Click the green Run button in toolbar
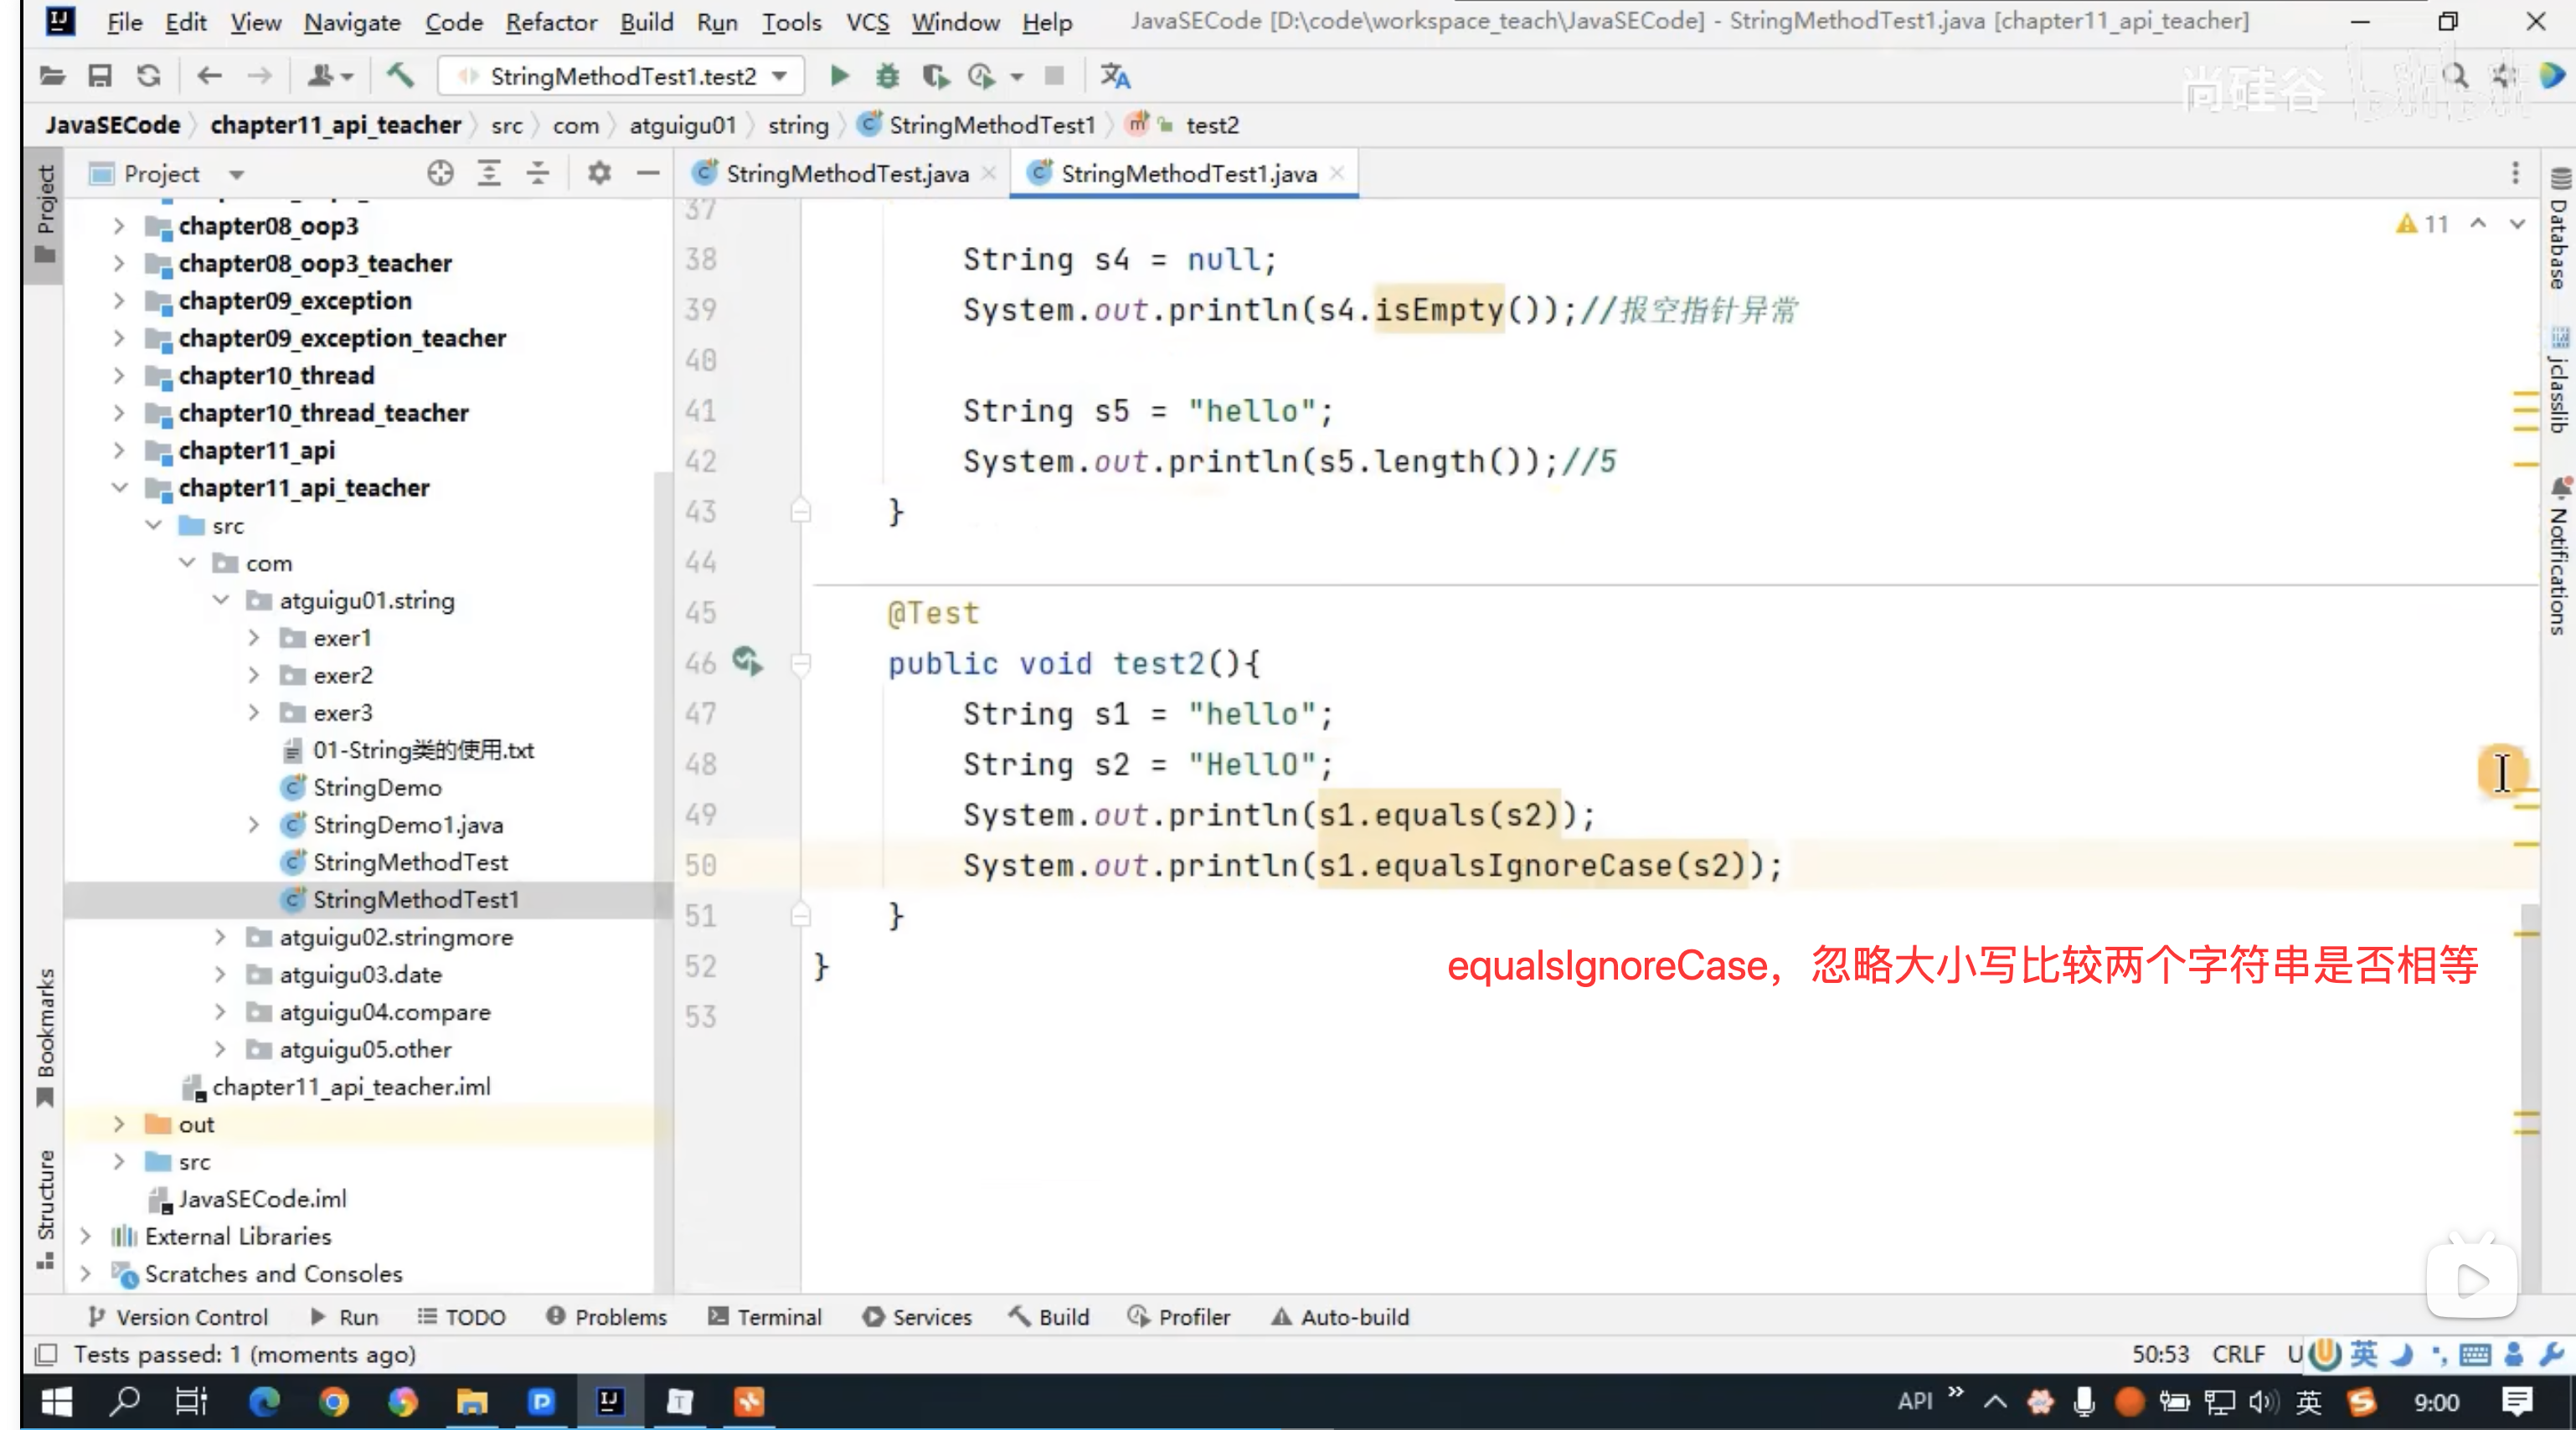This screenshot has height=1430, width=2576. click(839, 76)
